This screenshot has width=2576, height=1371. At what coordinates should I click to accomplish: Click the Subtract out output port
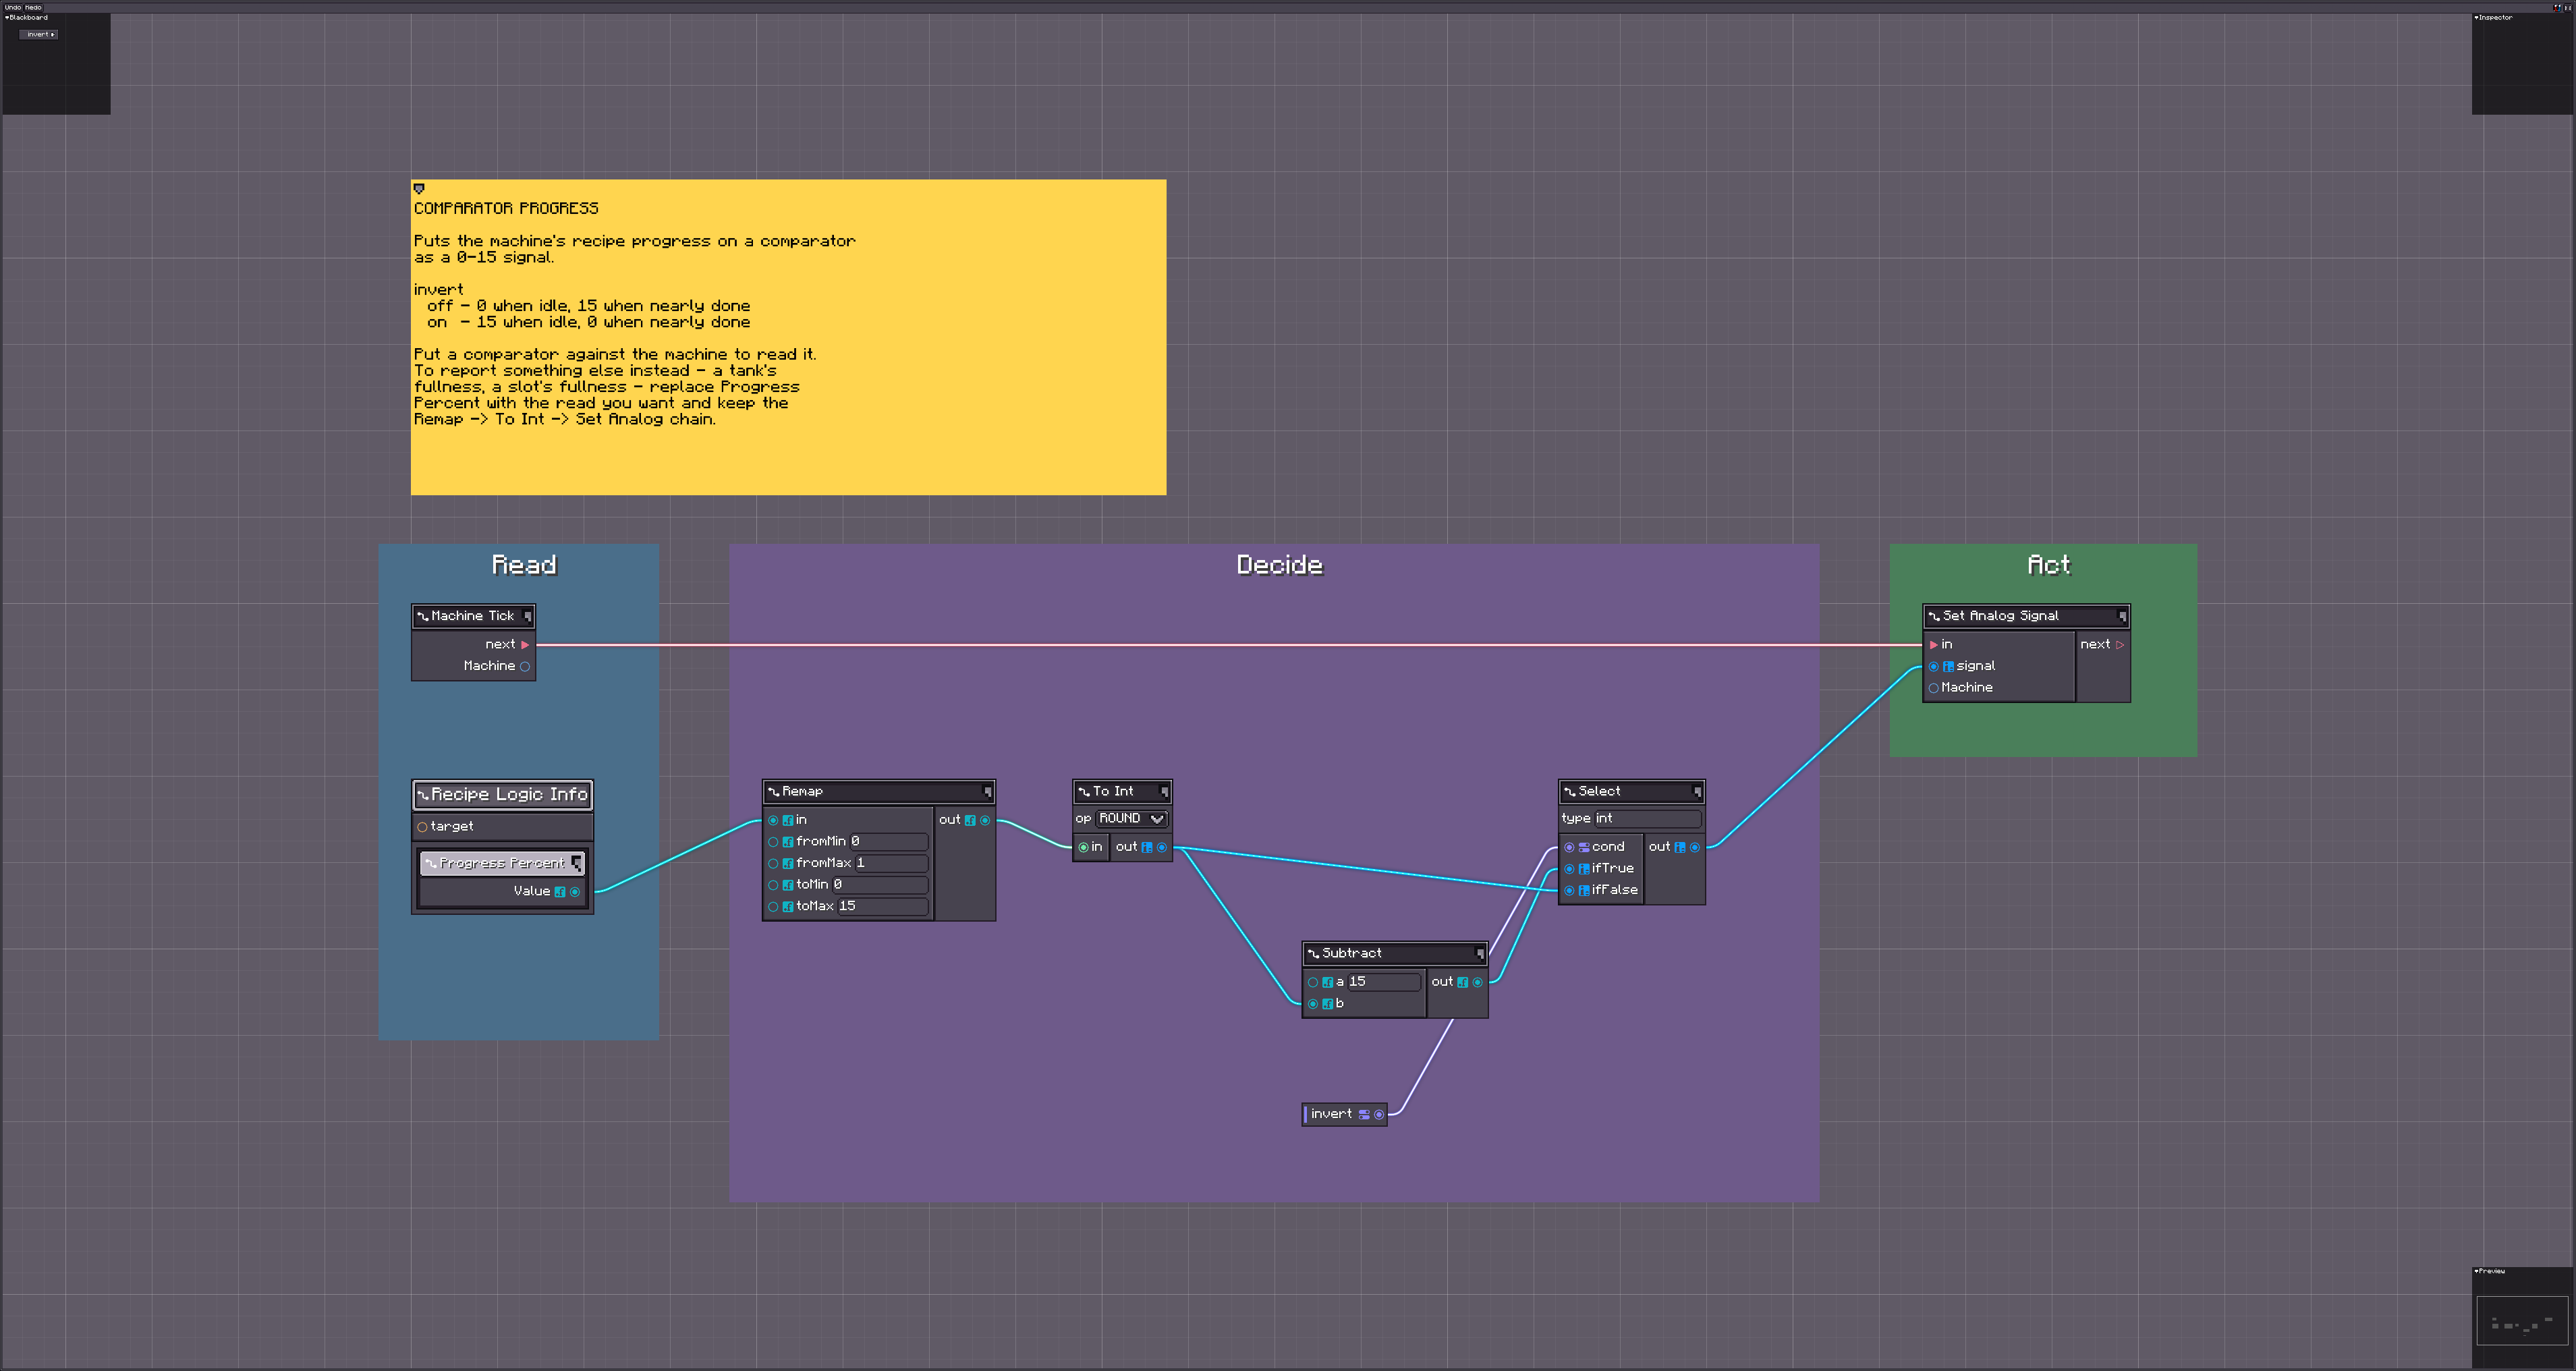[1478, 983]
